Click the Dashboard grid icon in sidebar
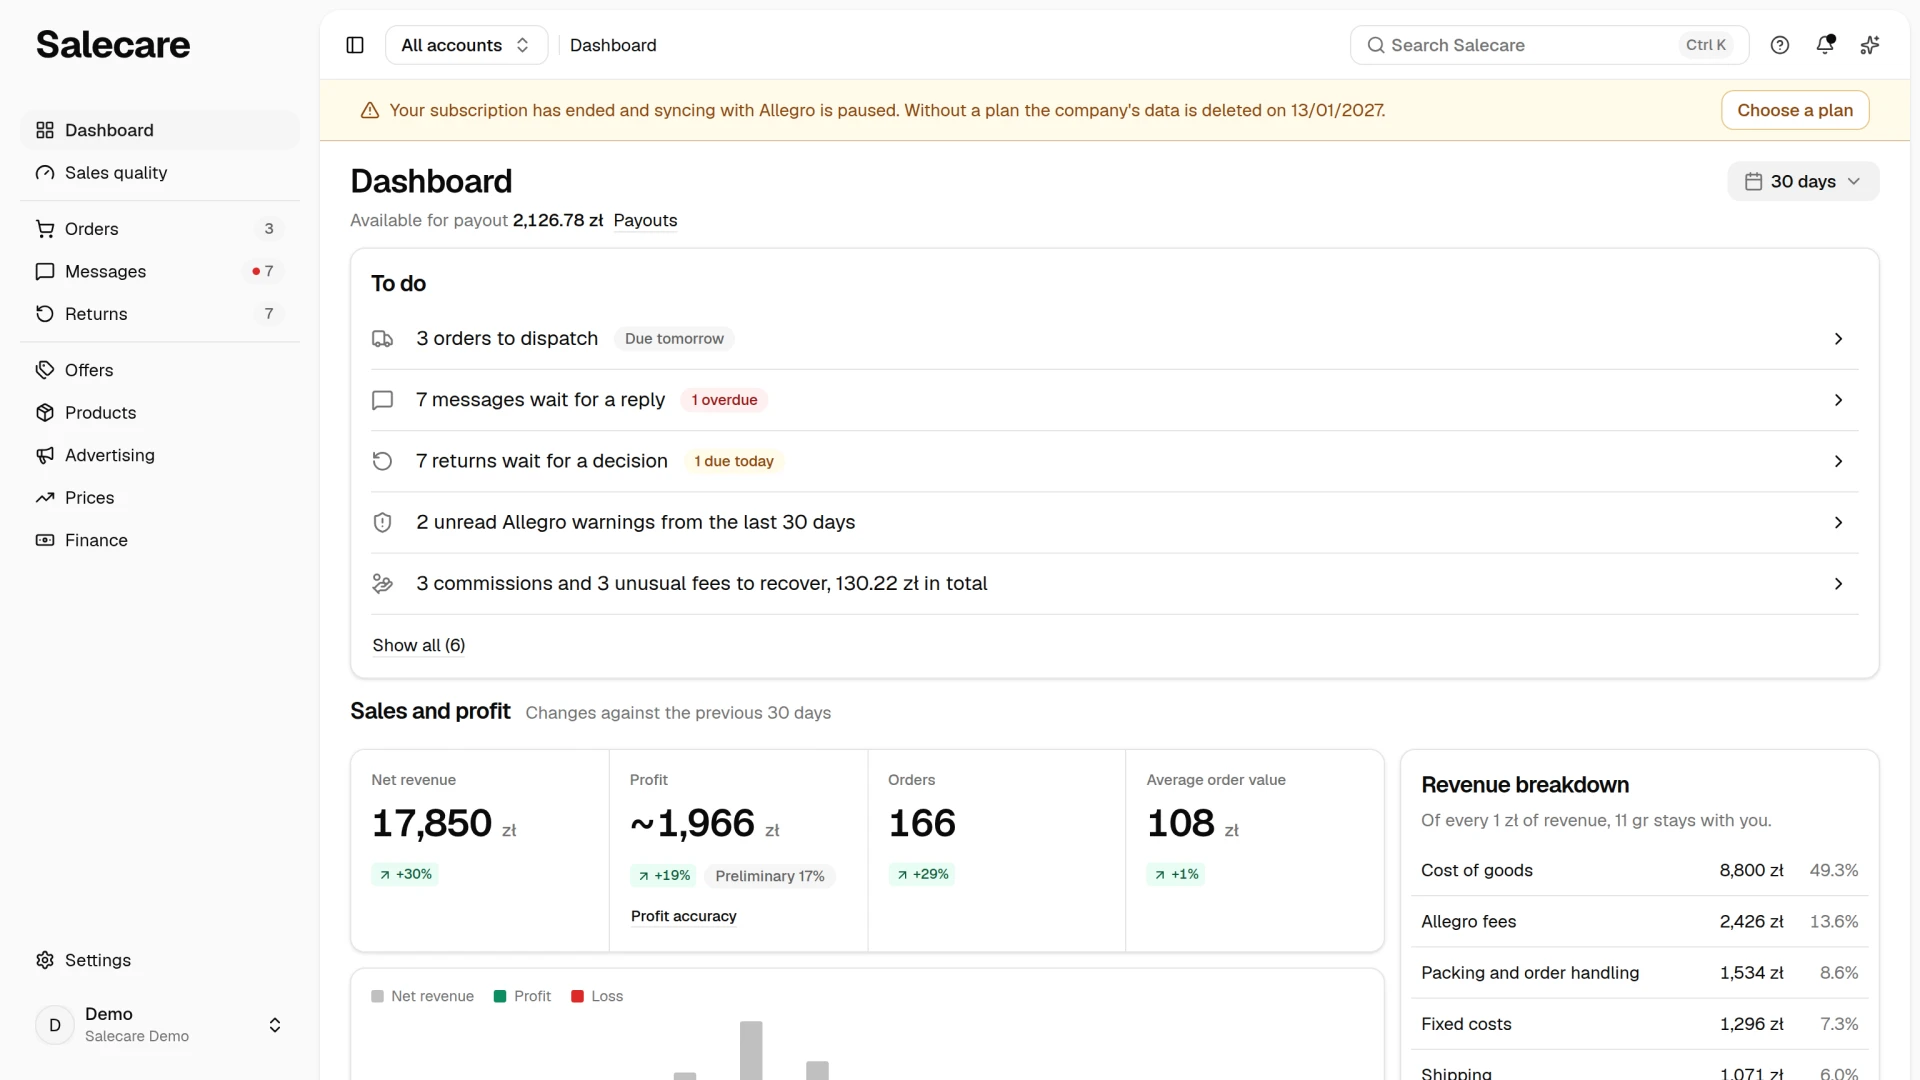The image size is (1920, 1080). (45, 130)
